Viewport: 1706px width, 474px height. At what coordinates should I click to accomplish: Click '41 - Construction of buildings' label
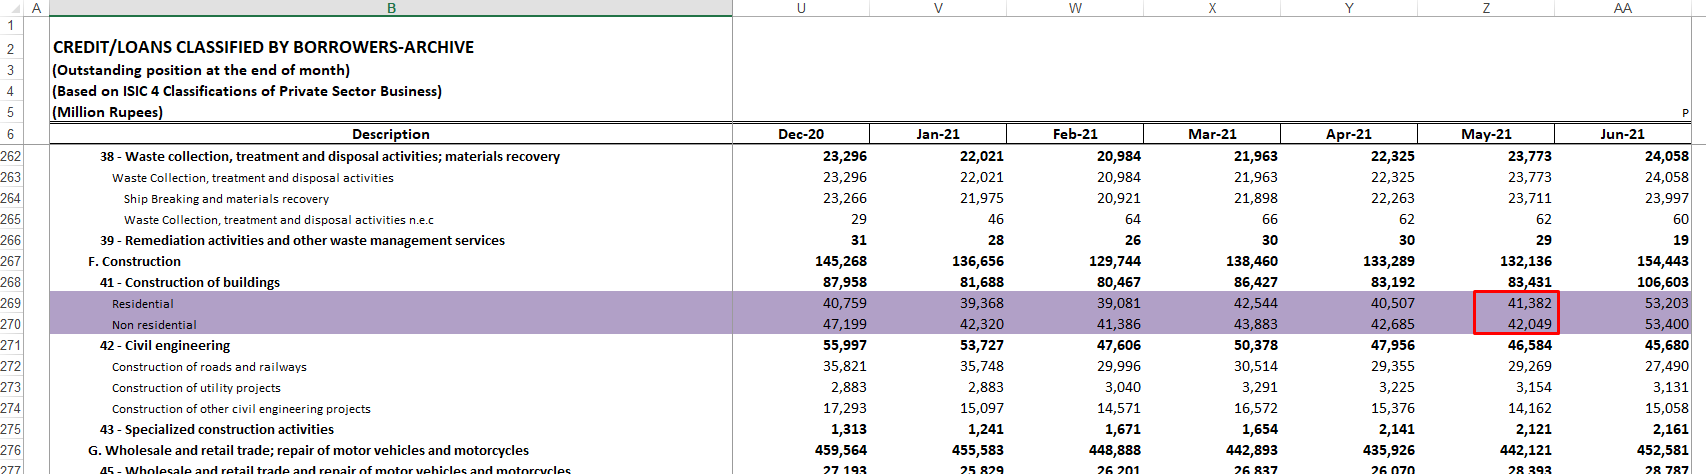[x=190, y=282]
